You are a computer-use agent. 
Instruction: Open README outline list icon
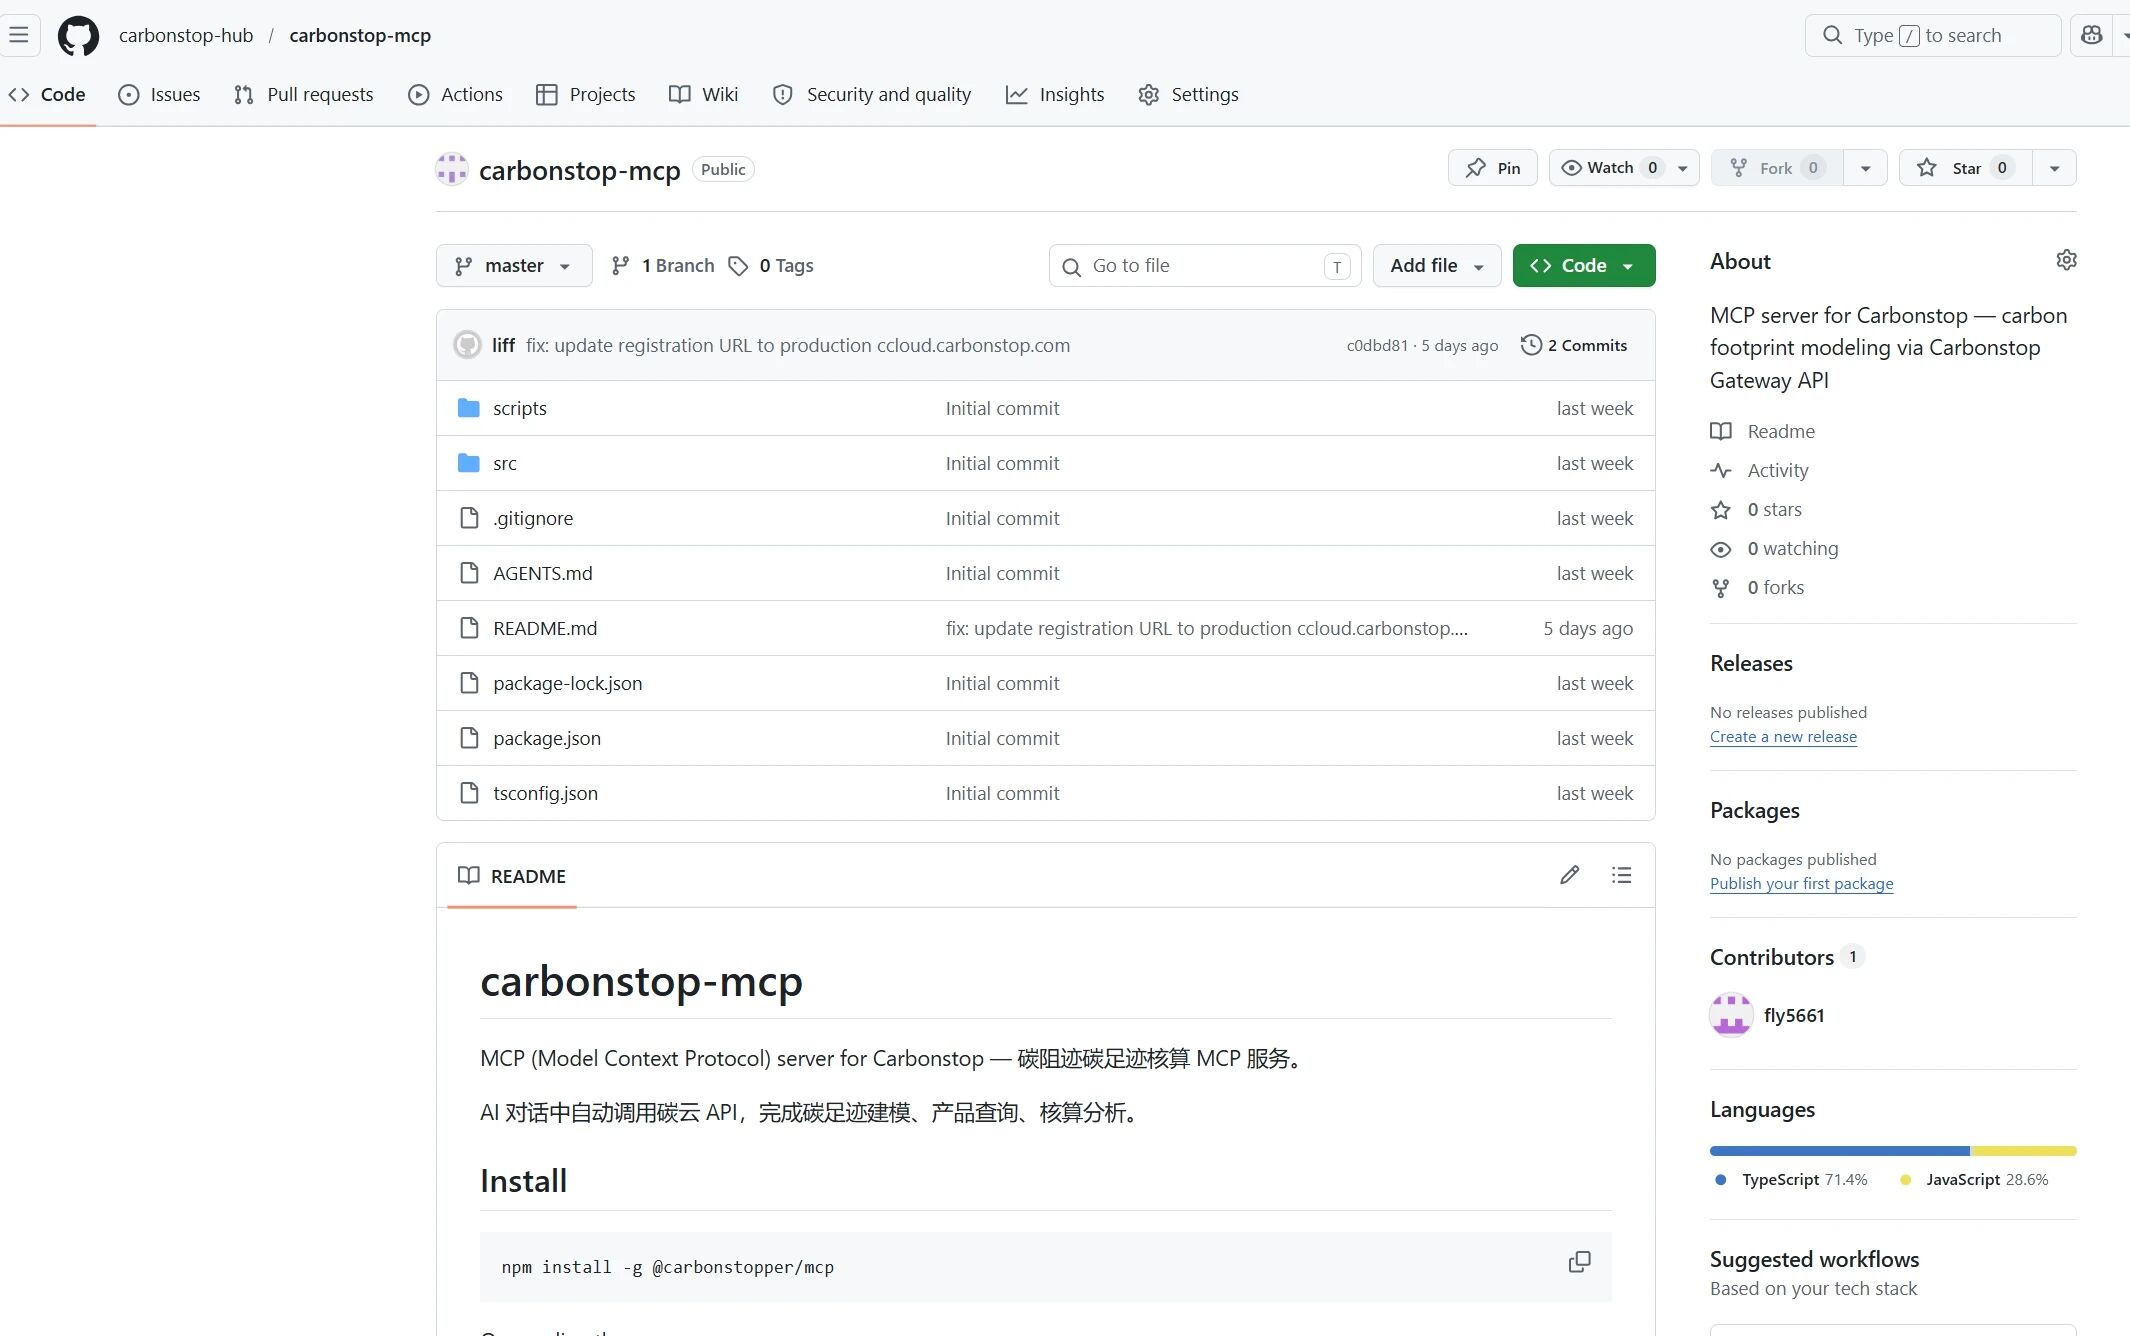tap(1622, 875)
